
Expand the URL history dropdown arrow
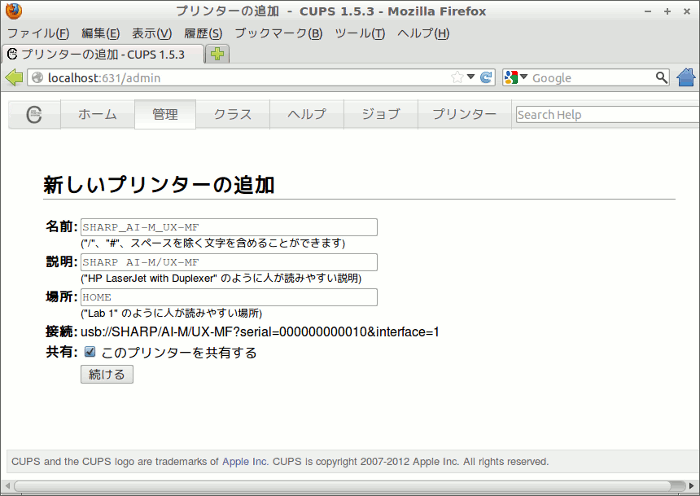click(x=471, y=77)
